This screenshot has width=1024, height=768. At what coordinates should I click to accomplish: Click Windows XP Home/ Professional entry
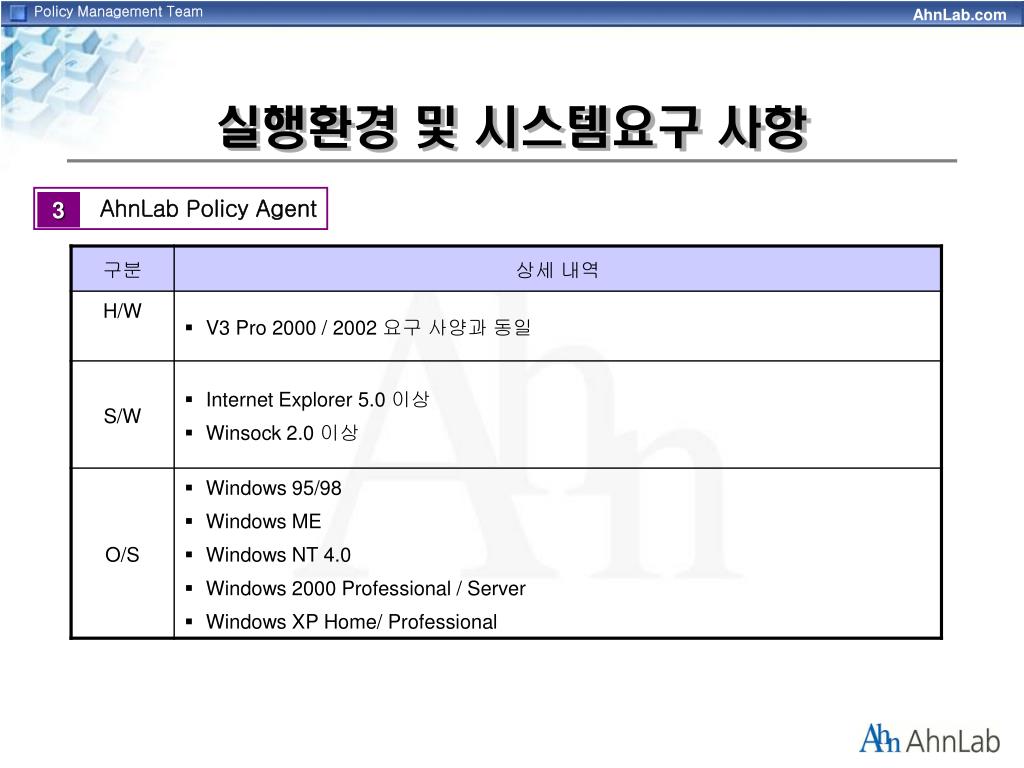click(x=351, y=622)
